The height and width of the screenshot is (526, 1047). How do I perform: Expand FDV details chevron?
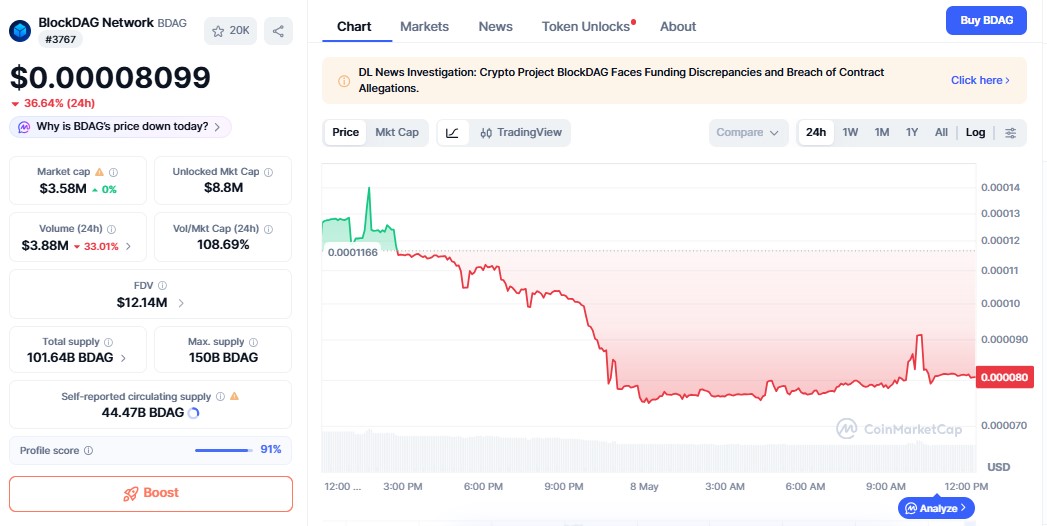(181, 303)
